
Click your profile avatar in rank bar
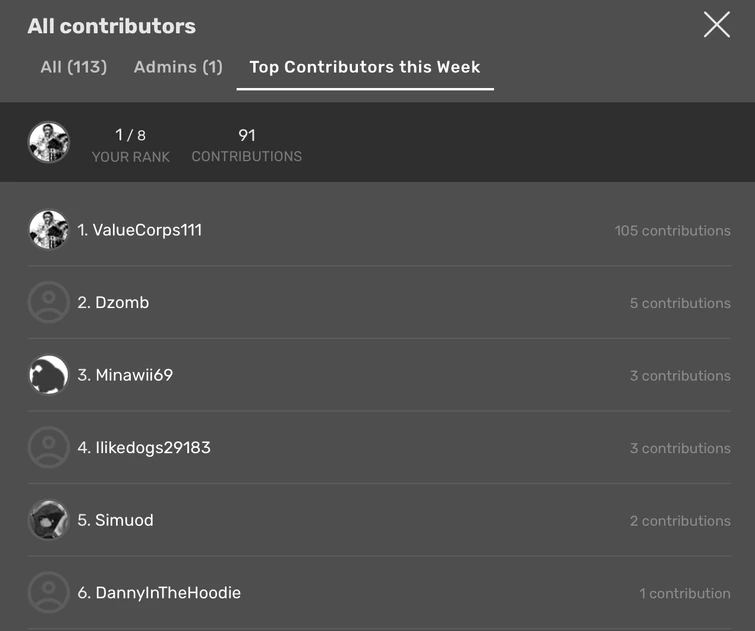[x=49, y=142]
